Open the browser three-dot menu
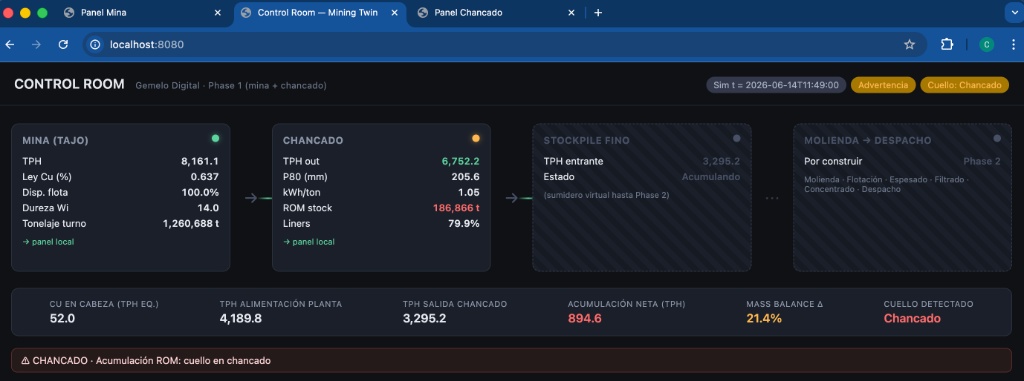This screenshot has height=381, width=1024. click(x=1014, y=44)
